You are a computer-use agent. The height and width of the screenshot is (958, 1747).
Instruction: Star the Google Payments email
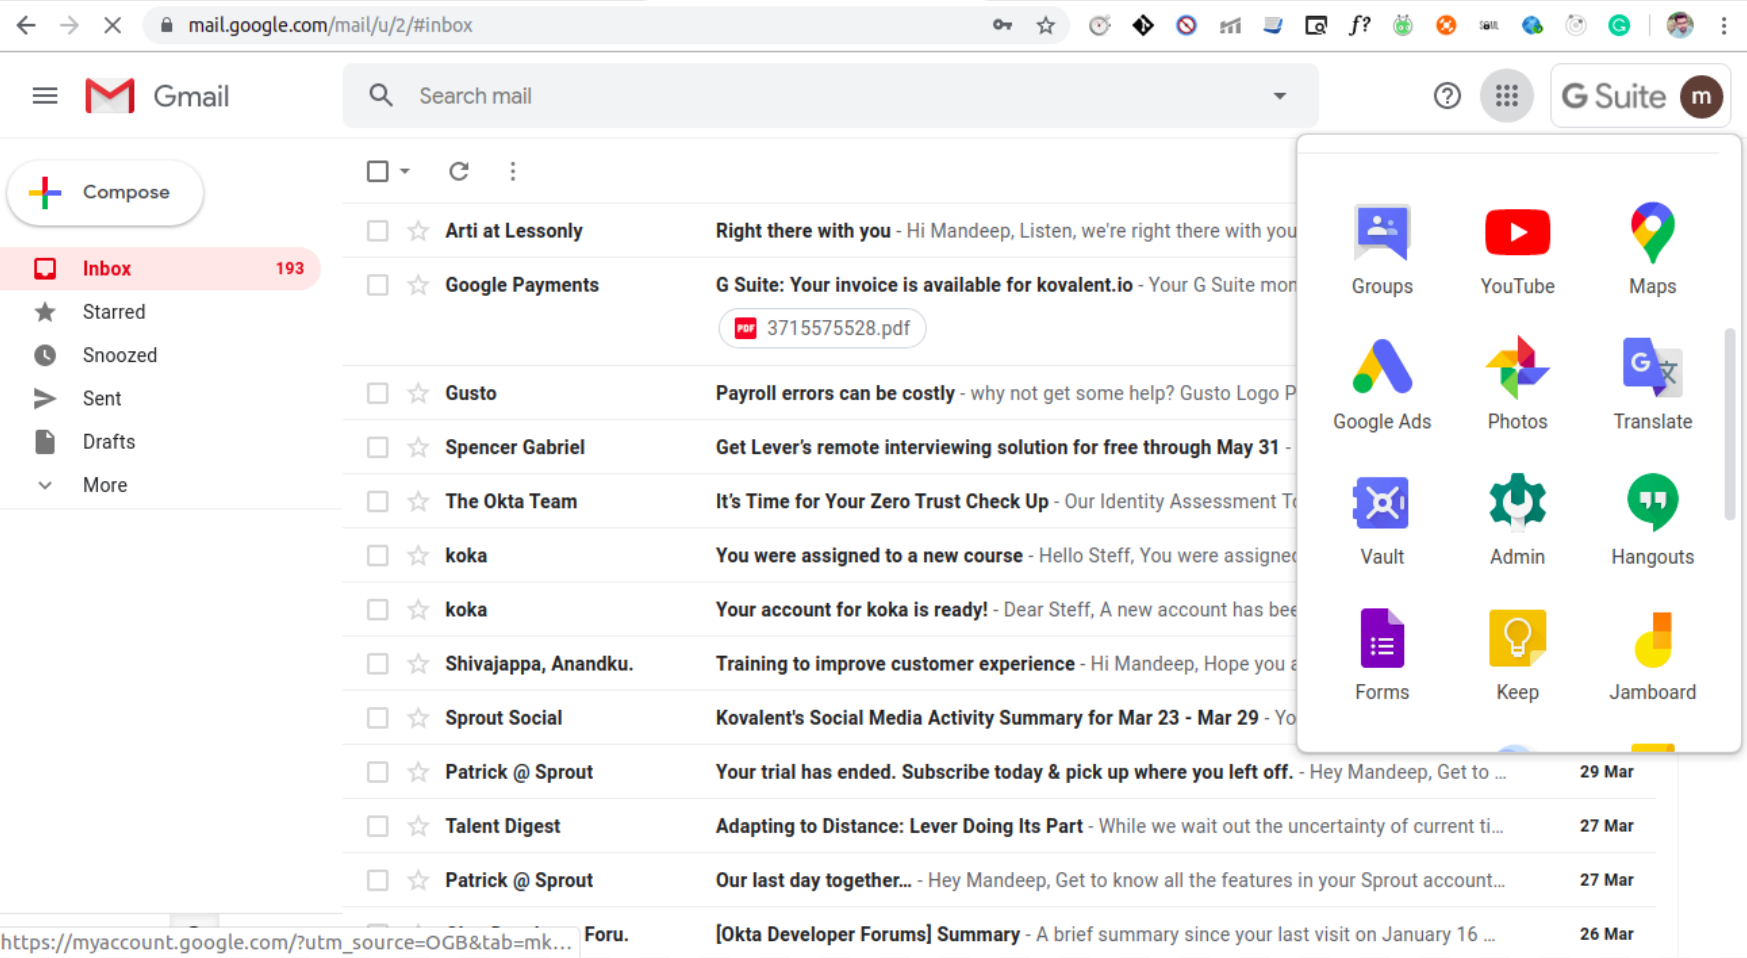pyautogui.click(x=418, y=285)
